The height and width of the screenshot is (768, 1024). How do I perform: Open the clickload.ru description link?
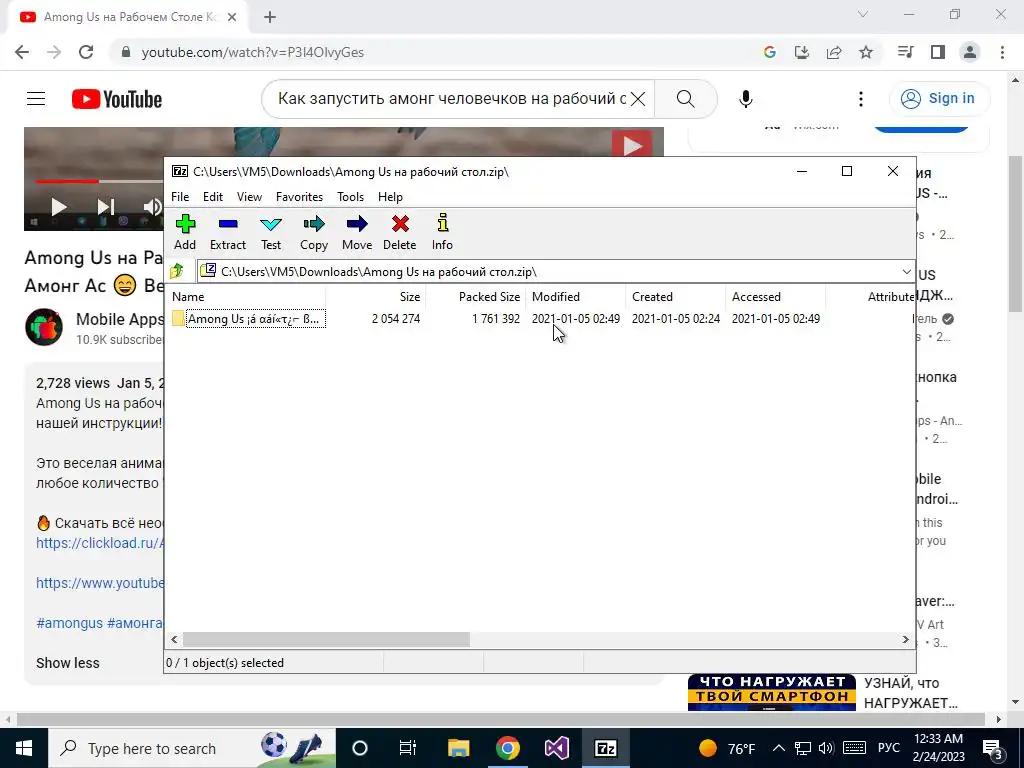tap(100, 543)
